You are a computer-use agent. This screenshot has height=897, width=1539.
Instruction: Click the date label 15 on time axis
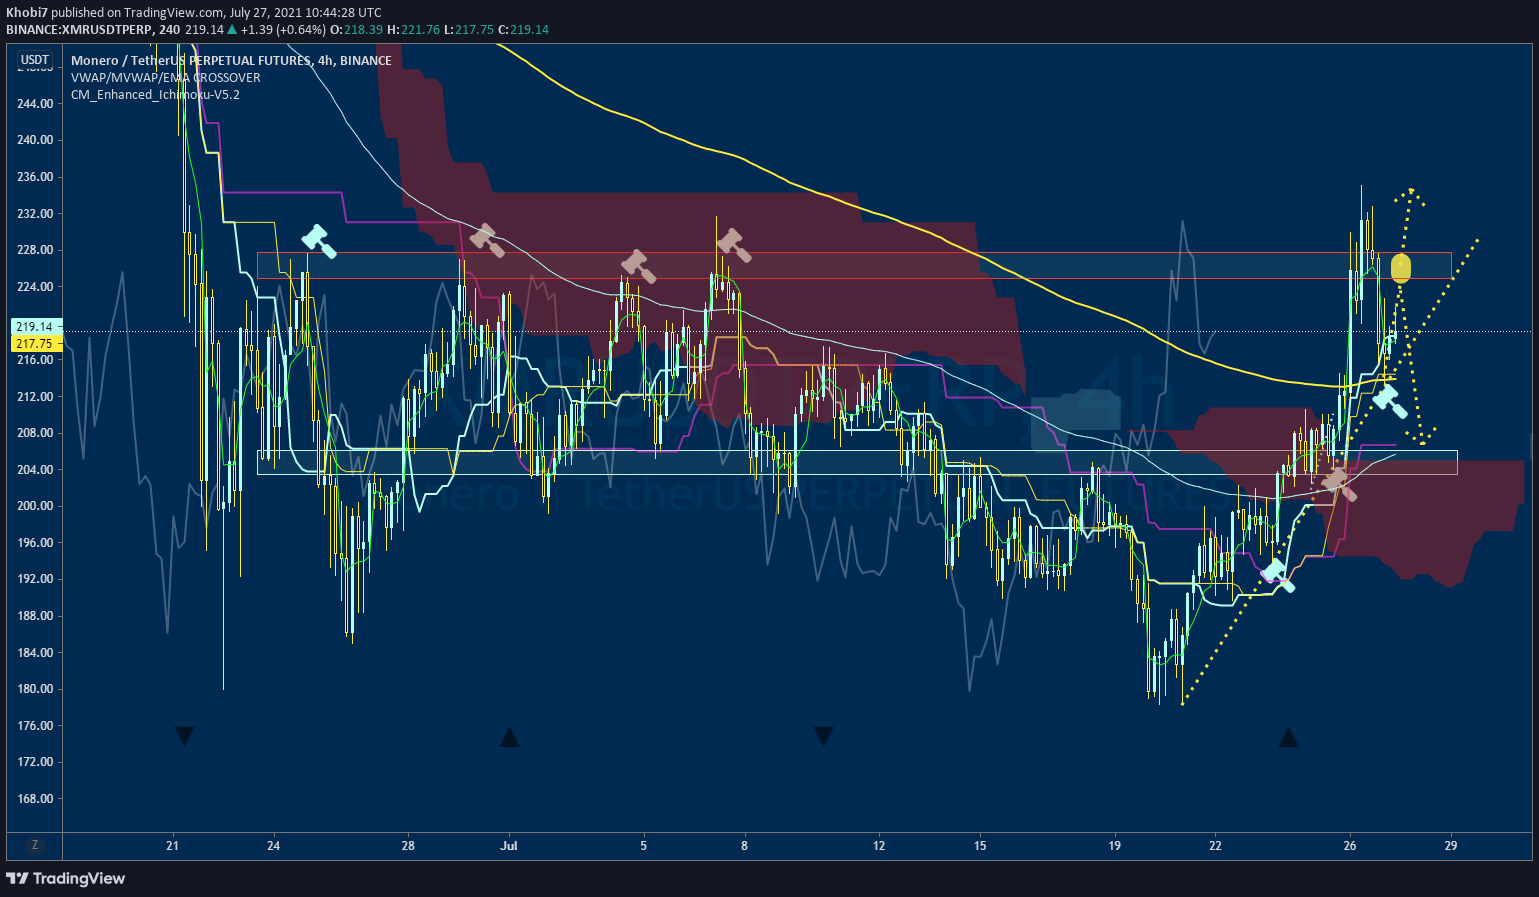pos(980,846)
